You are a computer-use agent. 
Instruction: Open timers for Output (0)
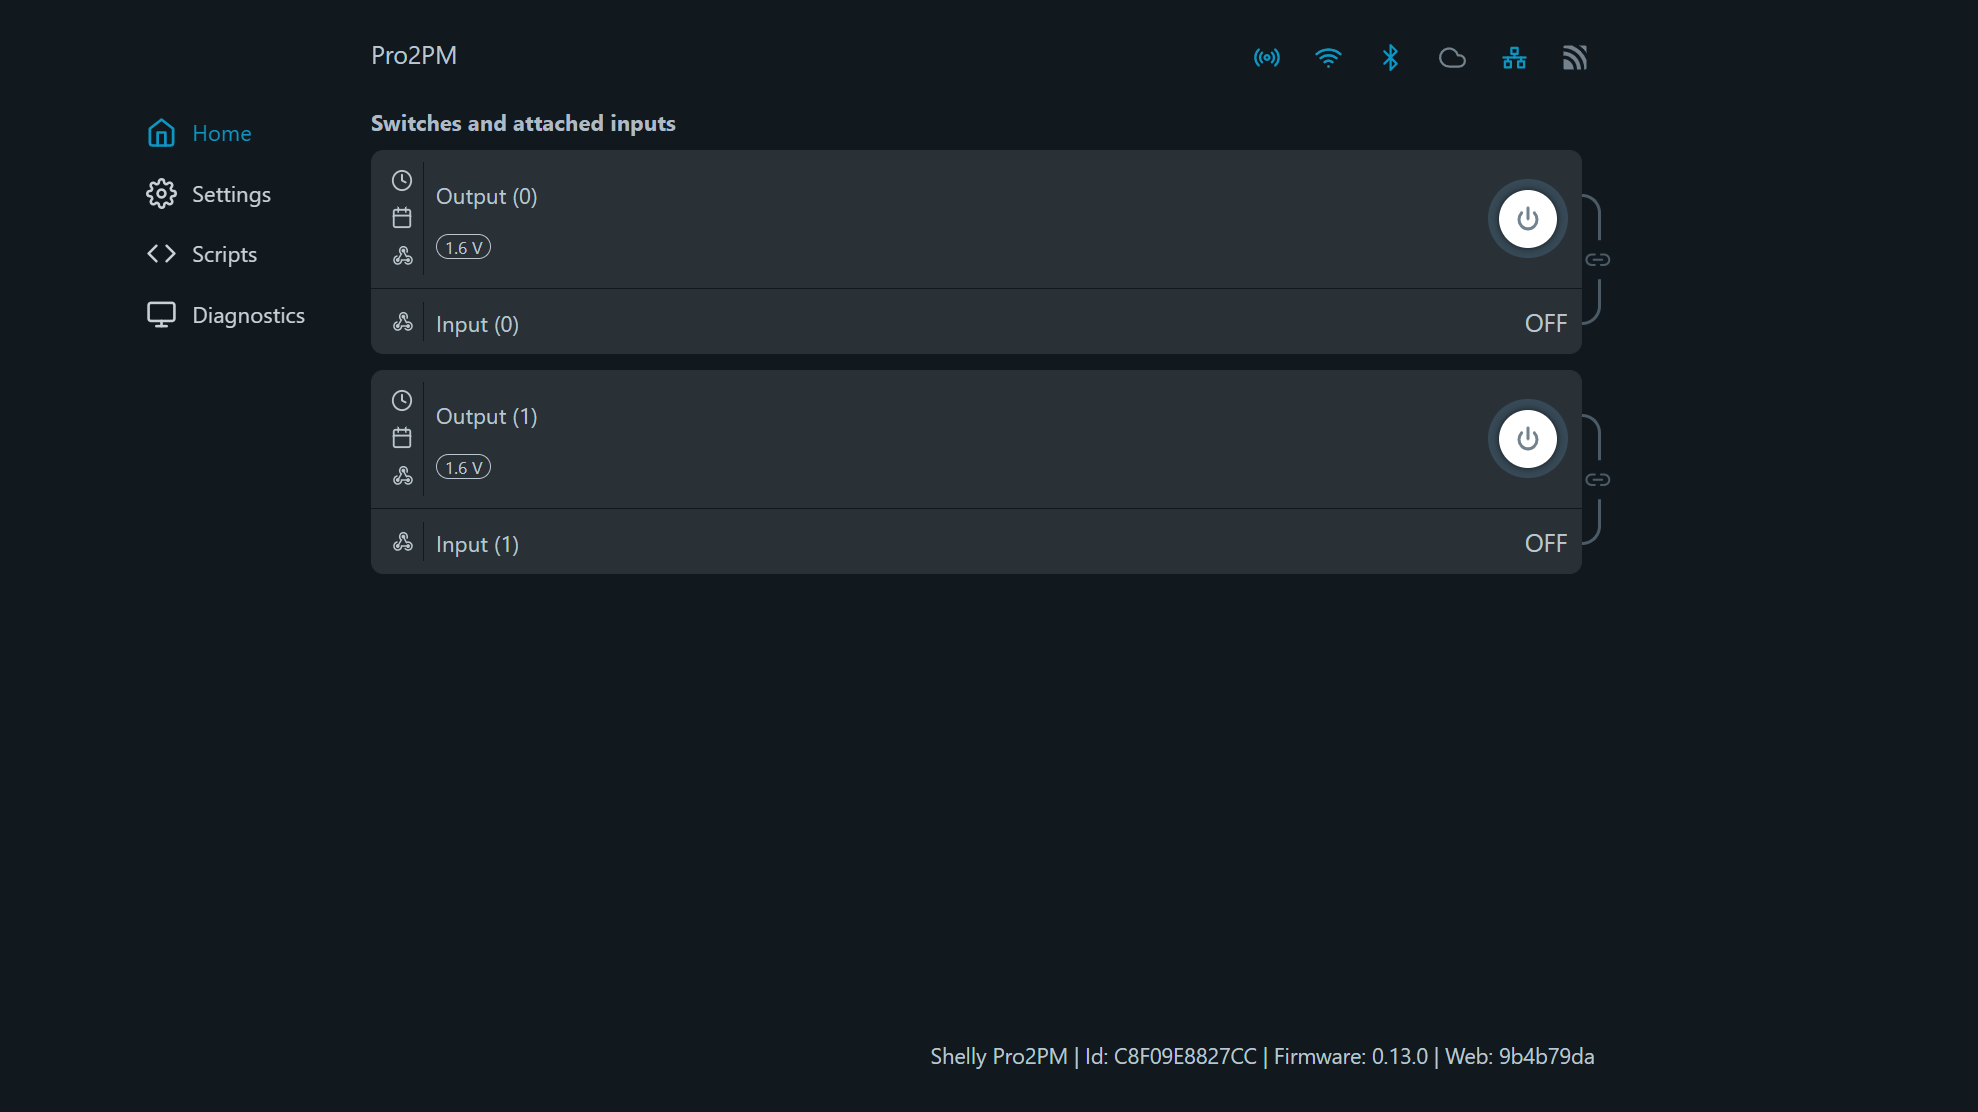(x=402, y=180)
